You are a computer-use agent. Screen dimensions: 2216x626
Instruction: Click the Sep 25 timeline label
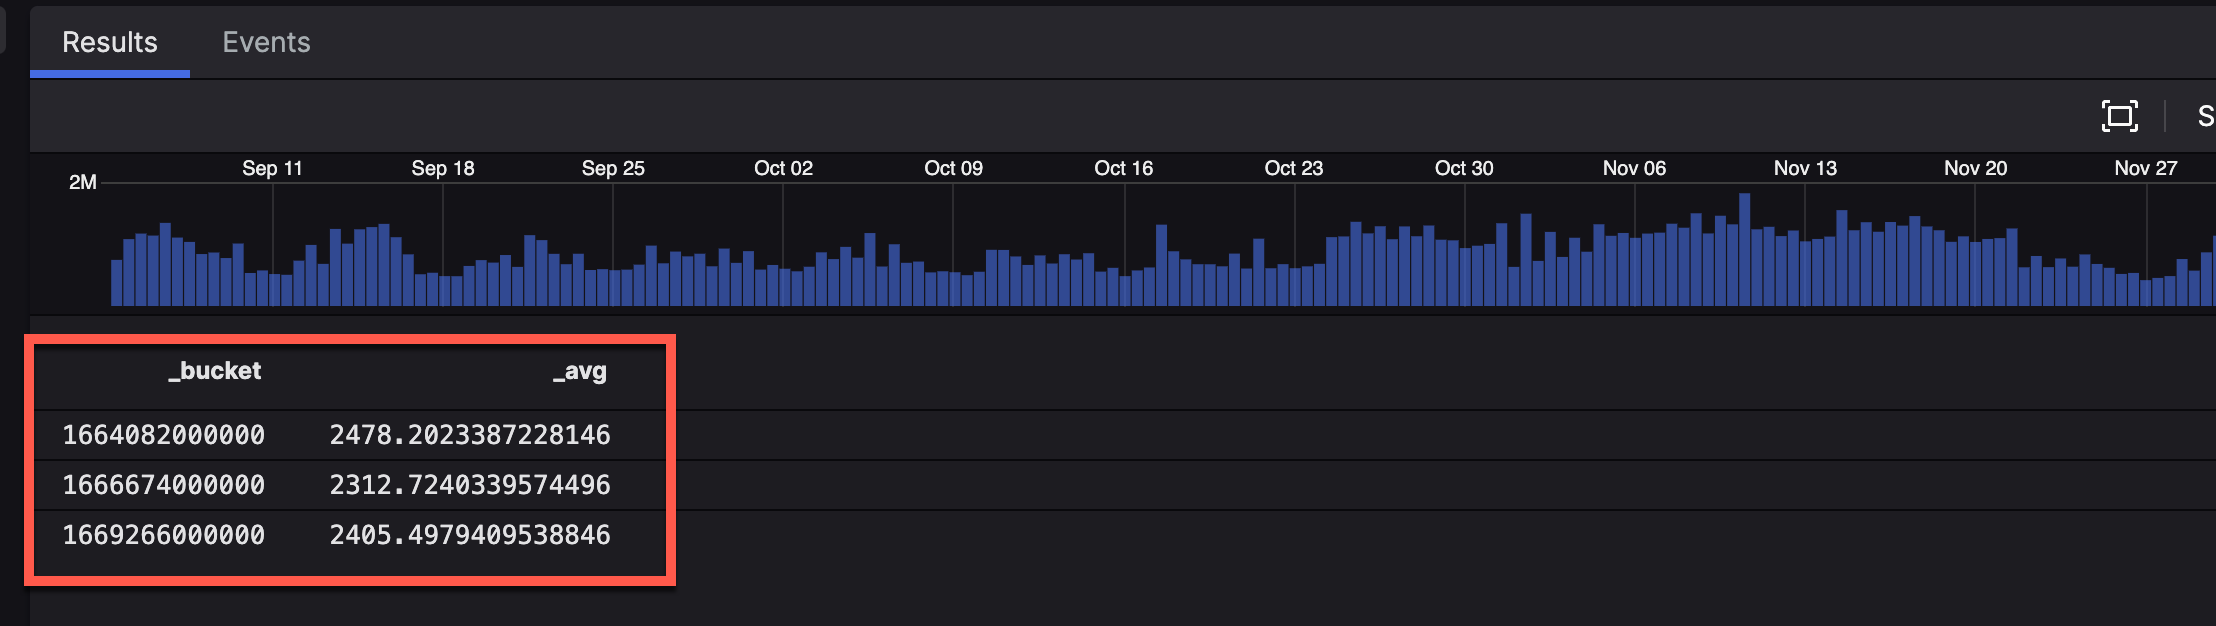(x=613, y=168)
